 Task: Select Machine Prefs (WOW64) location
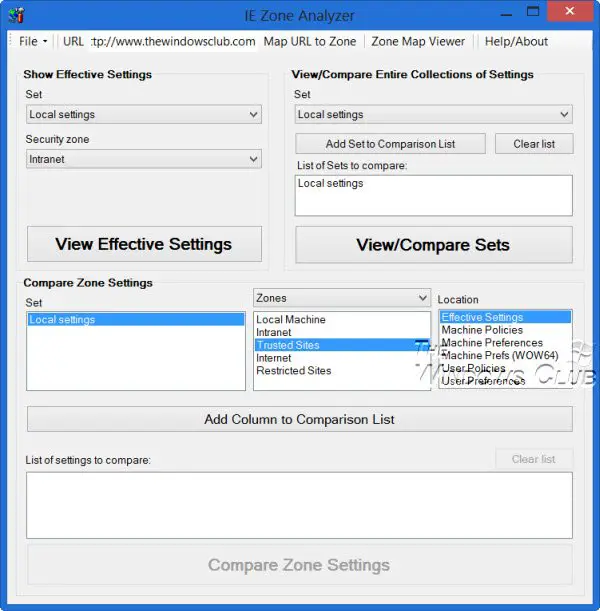point(505,355)
